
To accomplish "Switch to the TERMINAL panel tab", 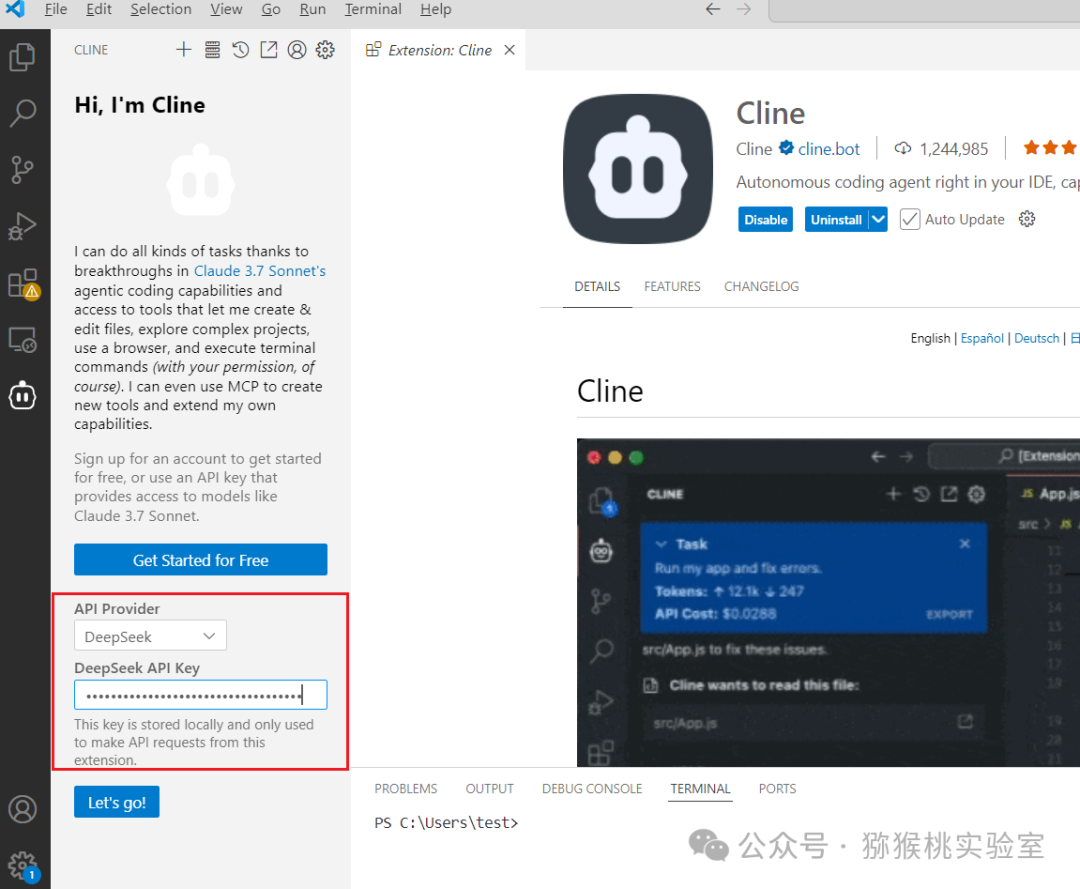I will (x=700, y=788).
